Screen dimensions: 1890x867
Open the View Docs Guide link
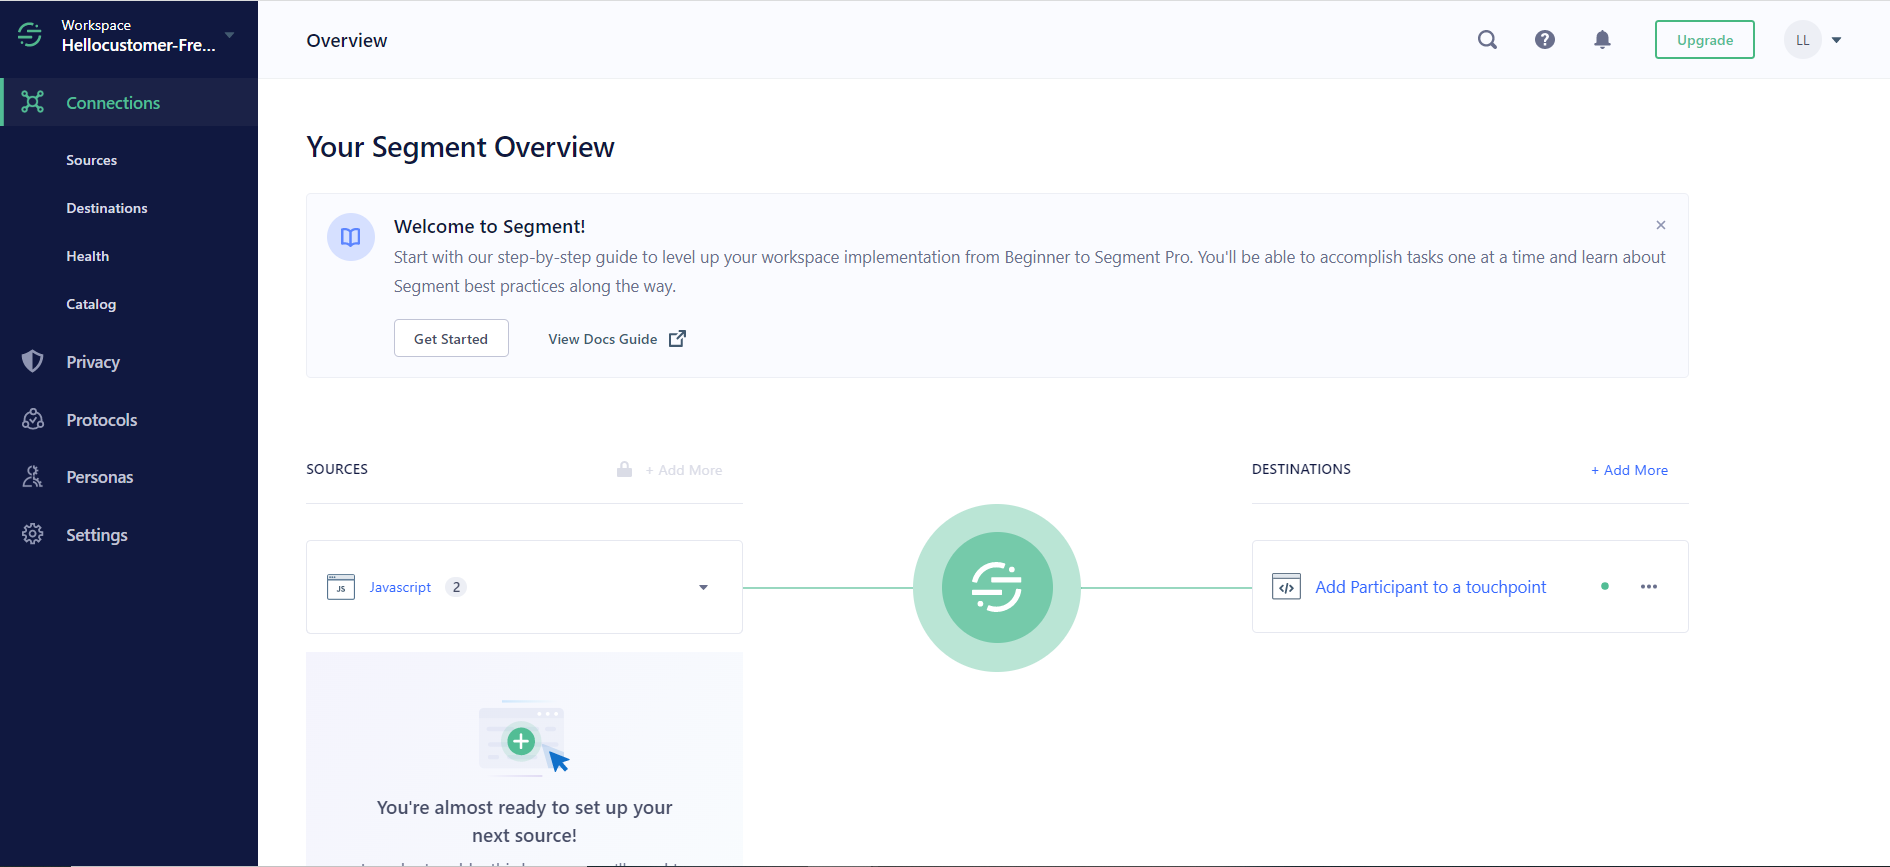point(603,339)
